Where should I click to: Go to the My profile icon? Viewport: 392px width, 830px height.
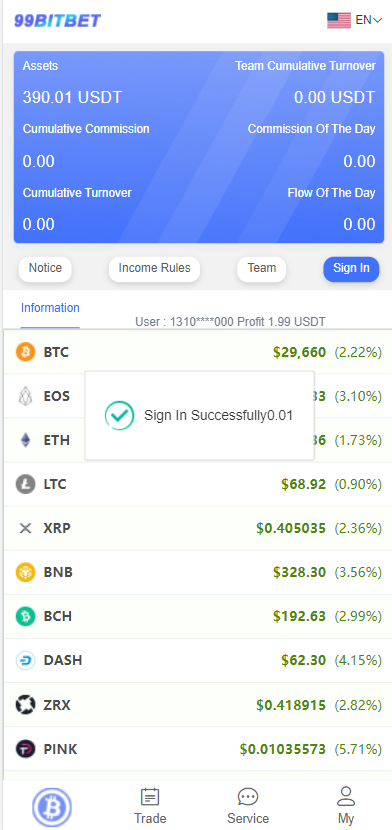[x=346, y=796]
